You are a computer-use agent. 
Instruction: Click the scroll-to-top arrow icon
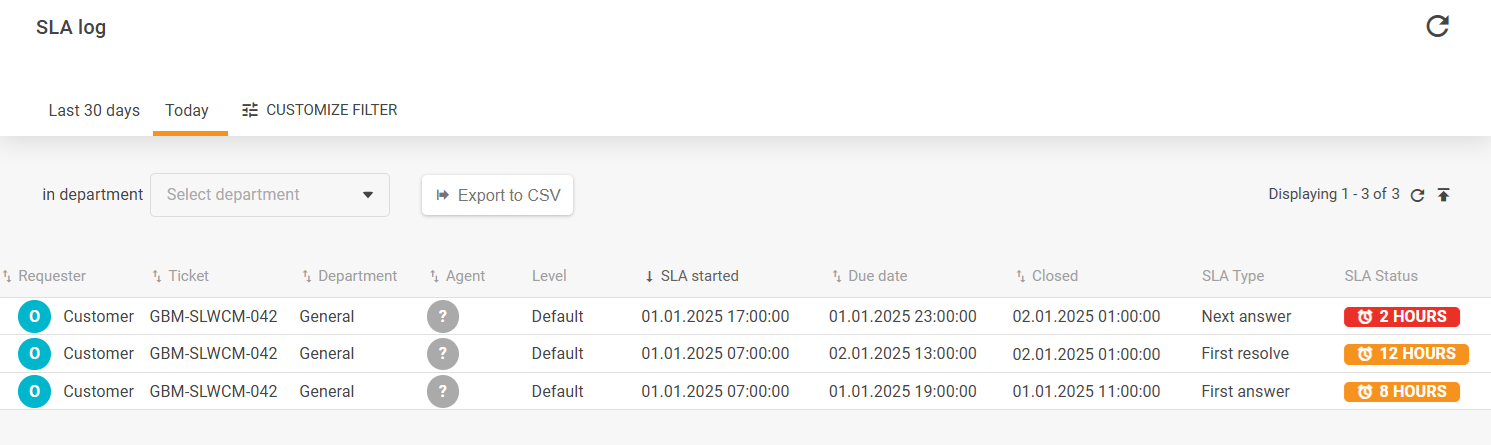pyautogui.click(x=1443, y=195)
